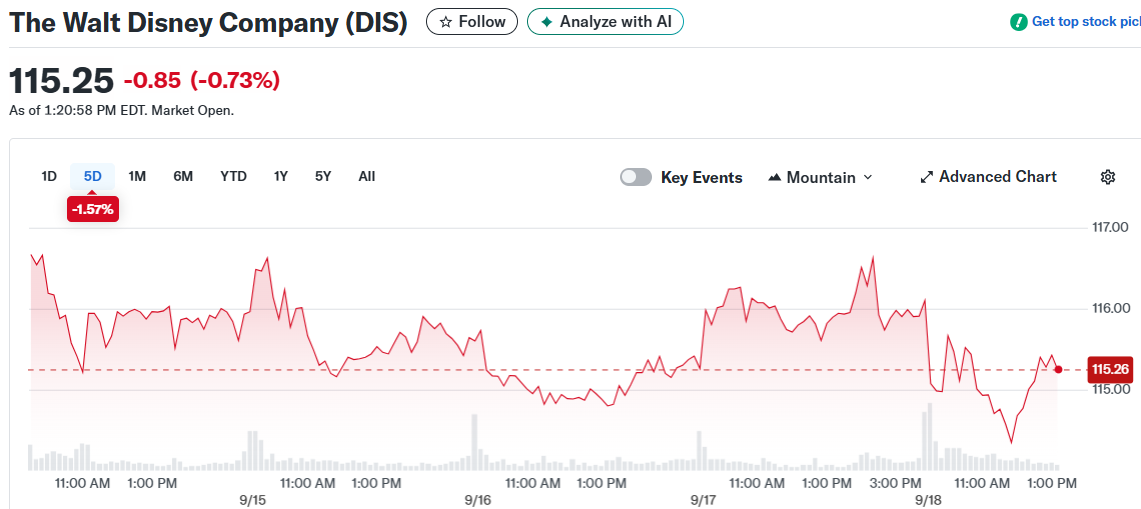This screenshot has height=509, width=1141.
Task: Toggle the Key Events switch
Action: (x=635, y=178)
